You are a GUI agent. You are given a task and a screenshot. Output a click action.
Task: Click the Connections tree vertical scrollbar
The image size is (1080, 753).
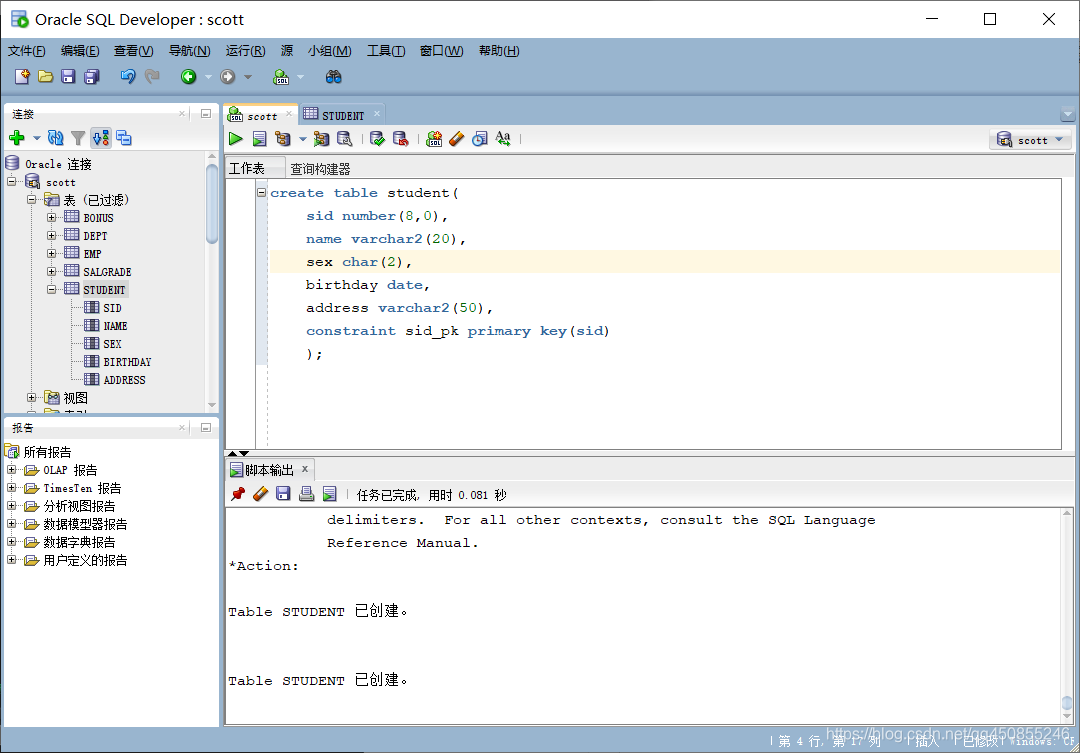click(x=211, y=204)
